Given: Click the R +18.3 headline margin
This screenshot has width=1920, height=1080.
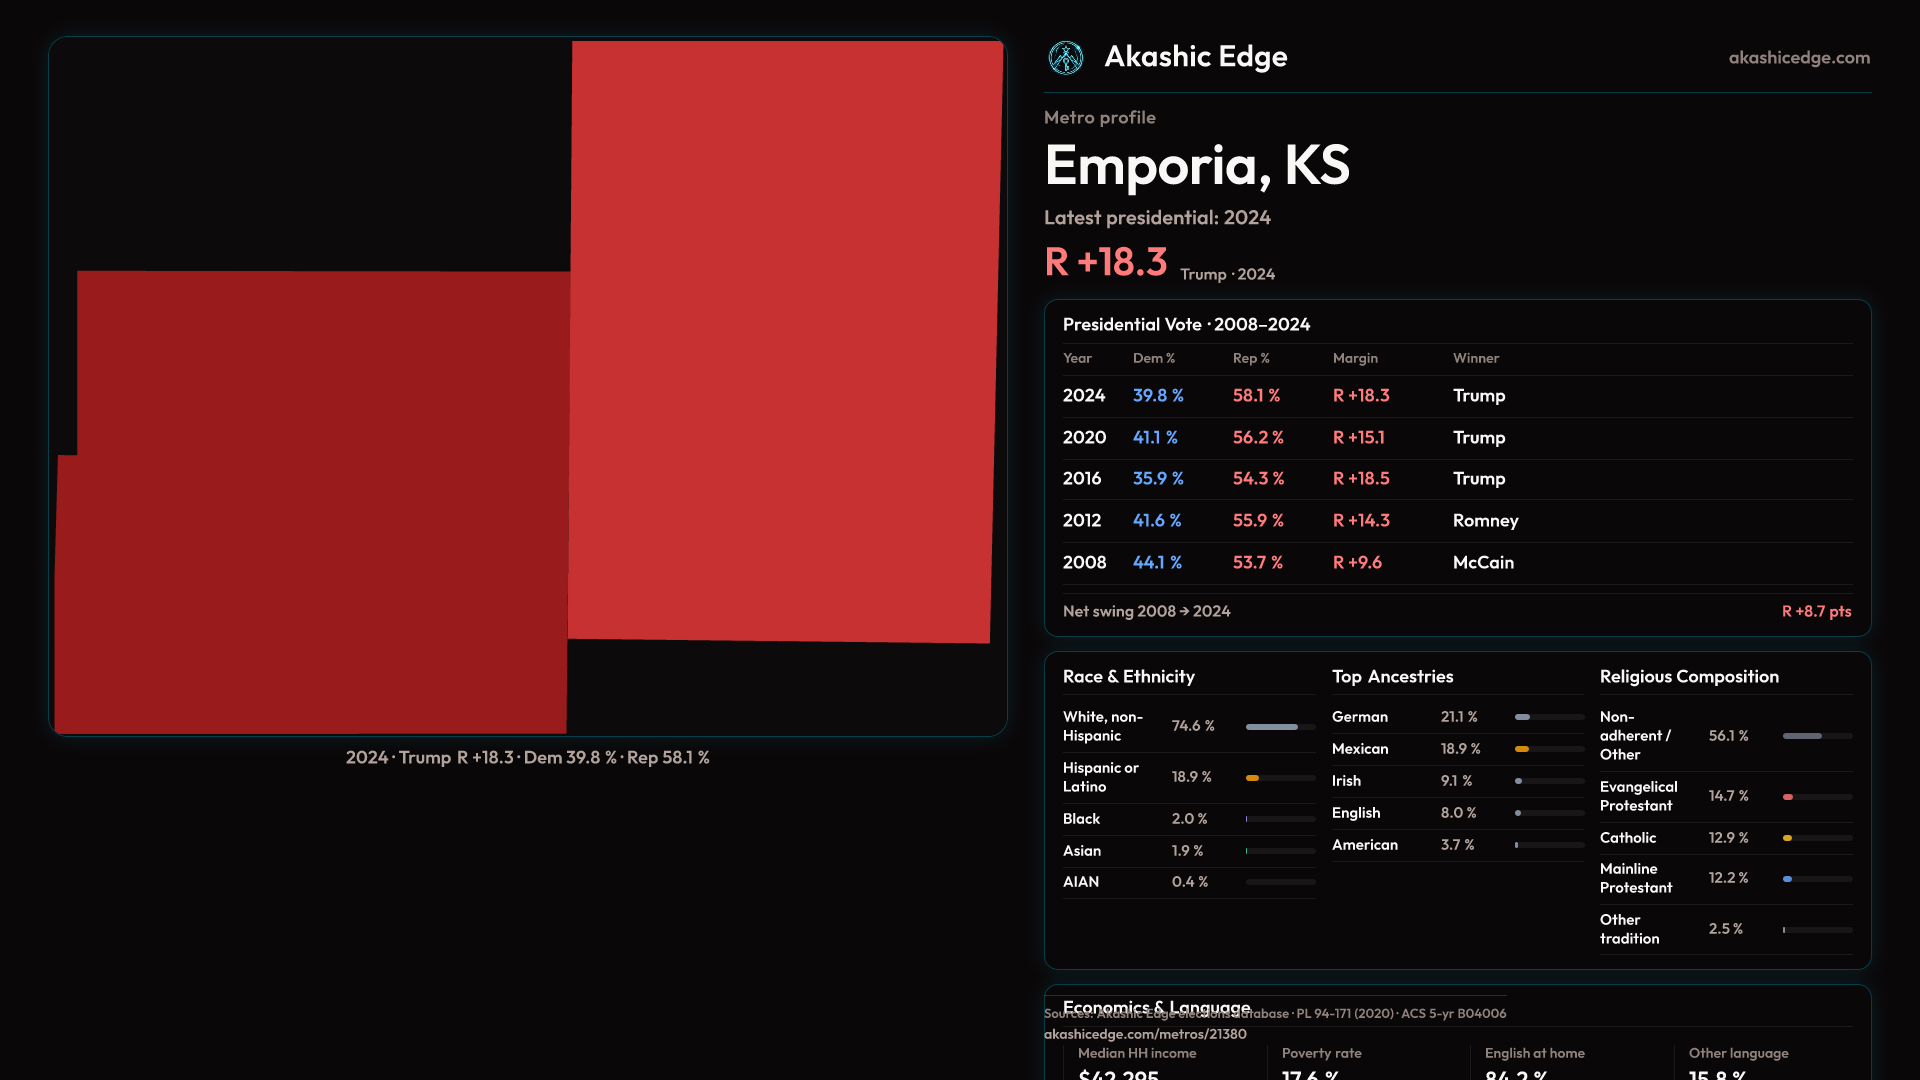Looking at the screenshot, I should click(x=1105, y=263).
